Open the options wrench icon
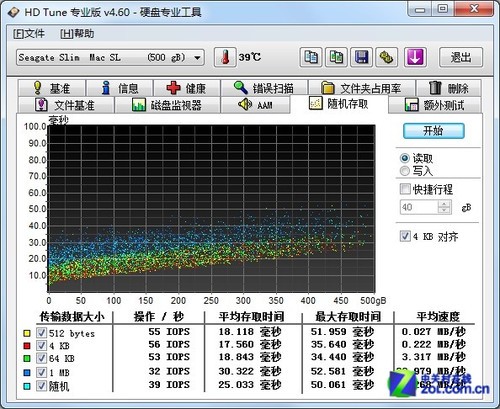 387,57
